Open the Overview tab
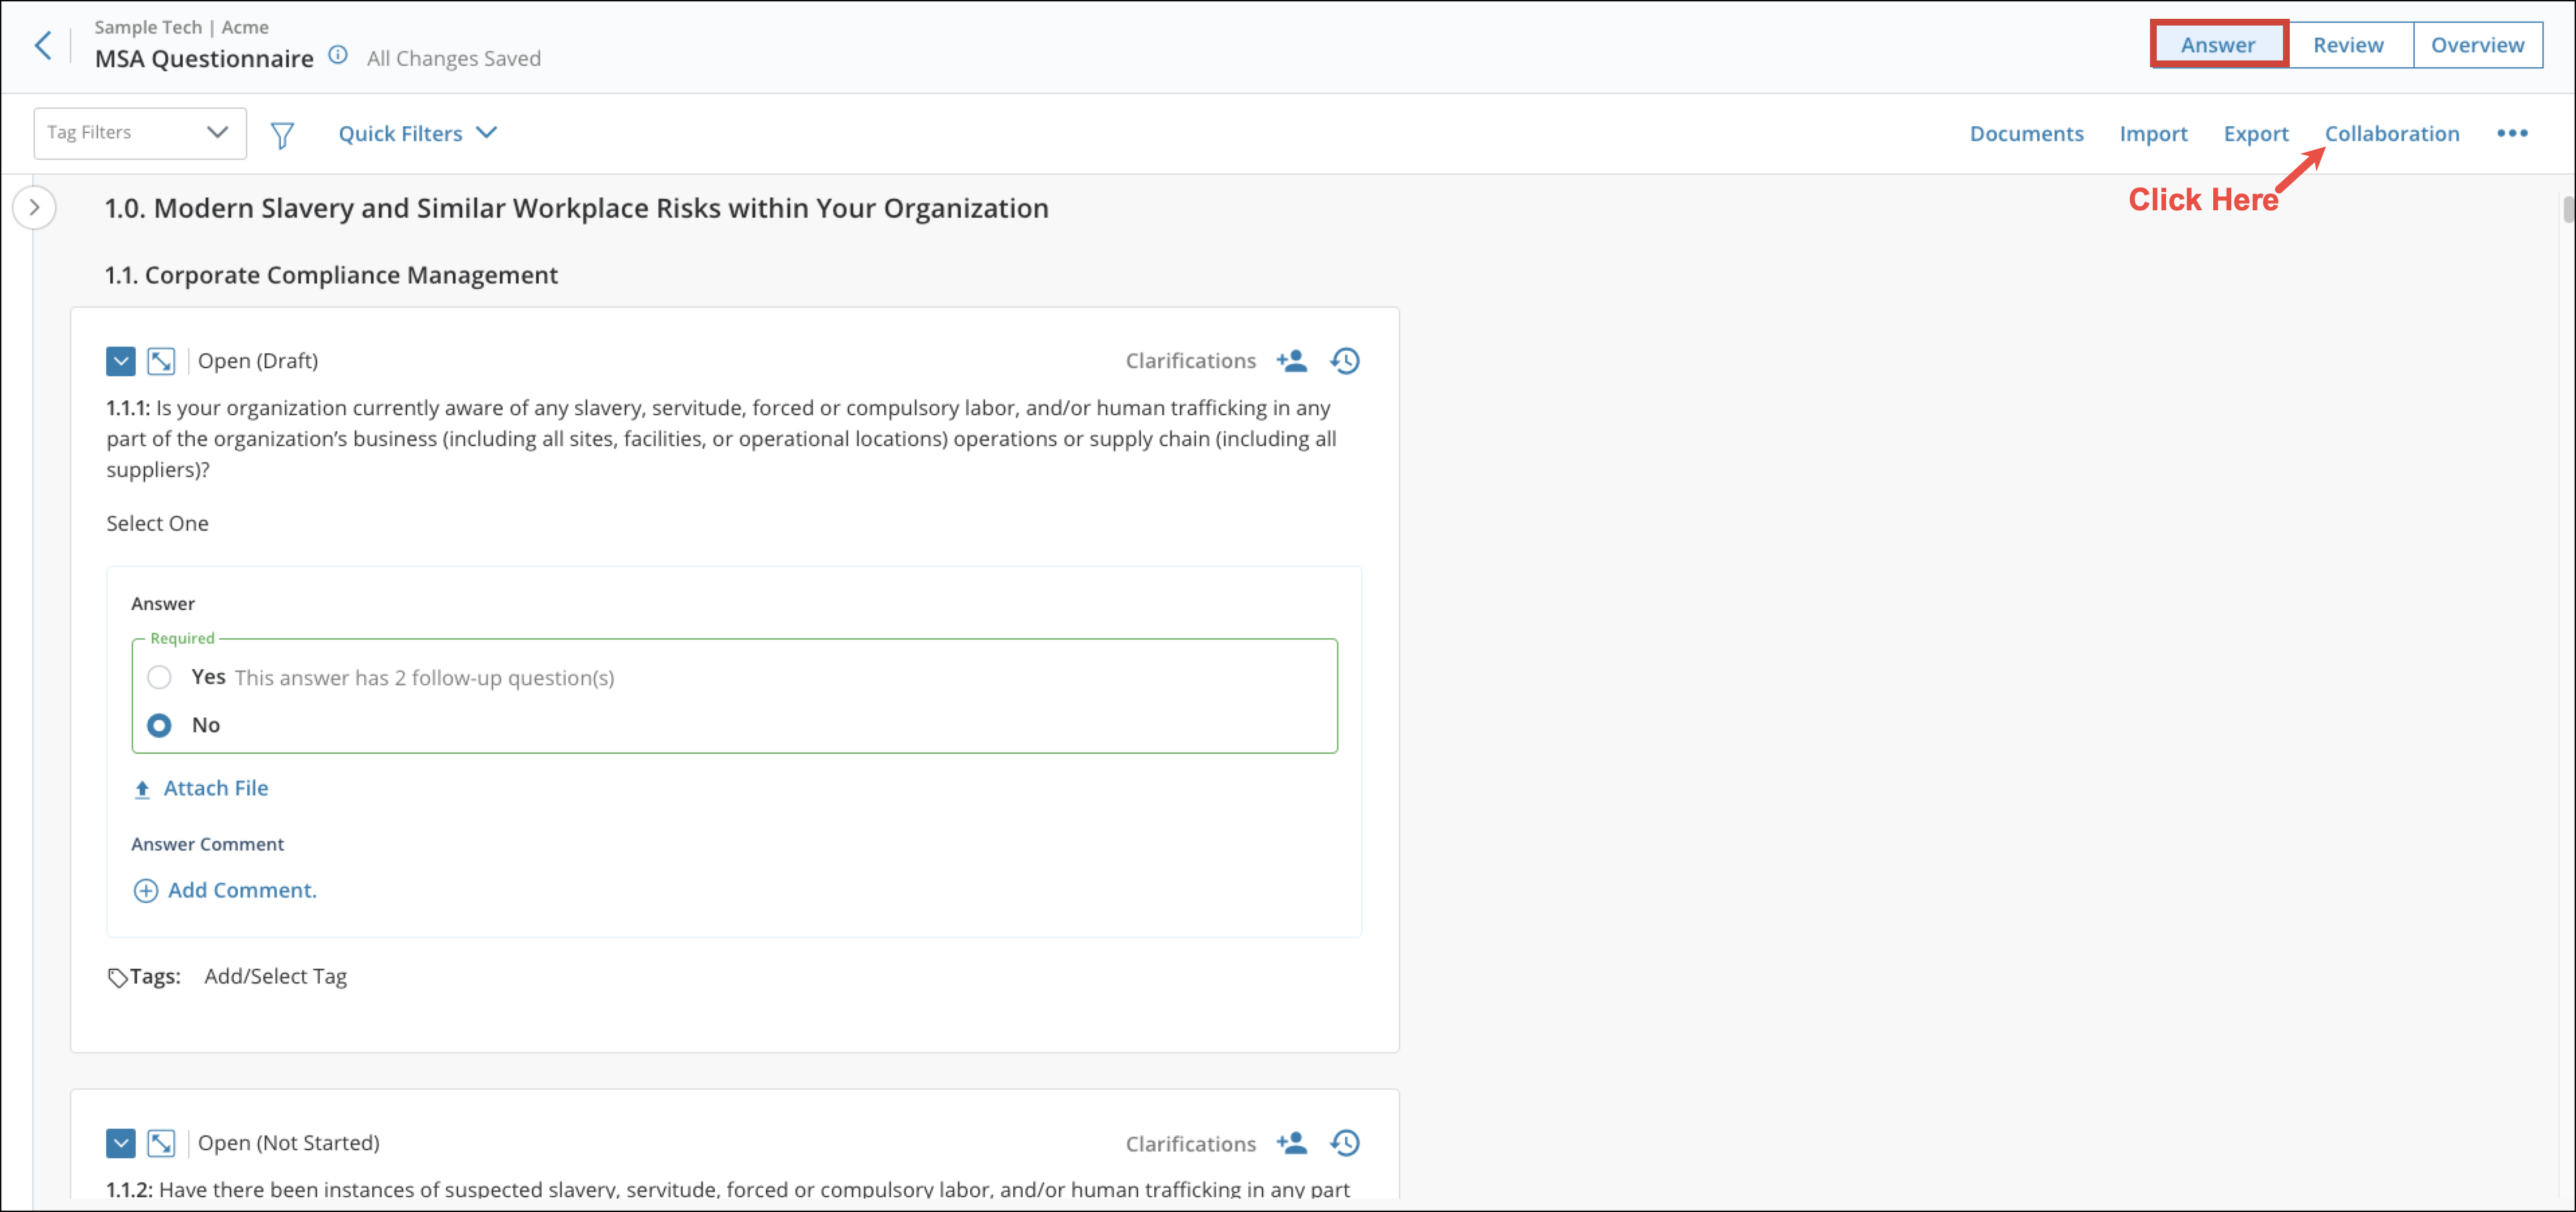 click(2477, 44)
